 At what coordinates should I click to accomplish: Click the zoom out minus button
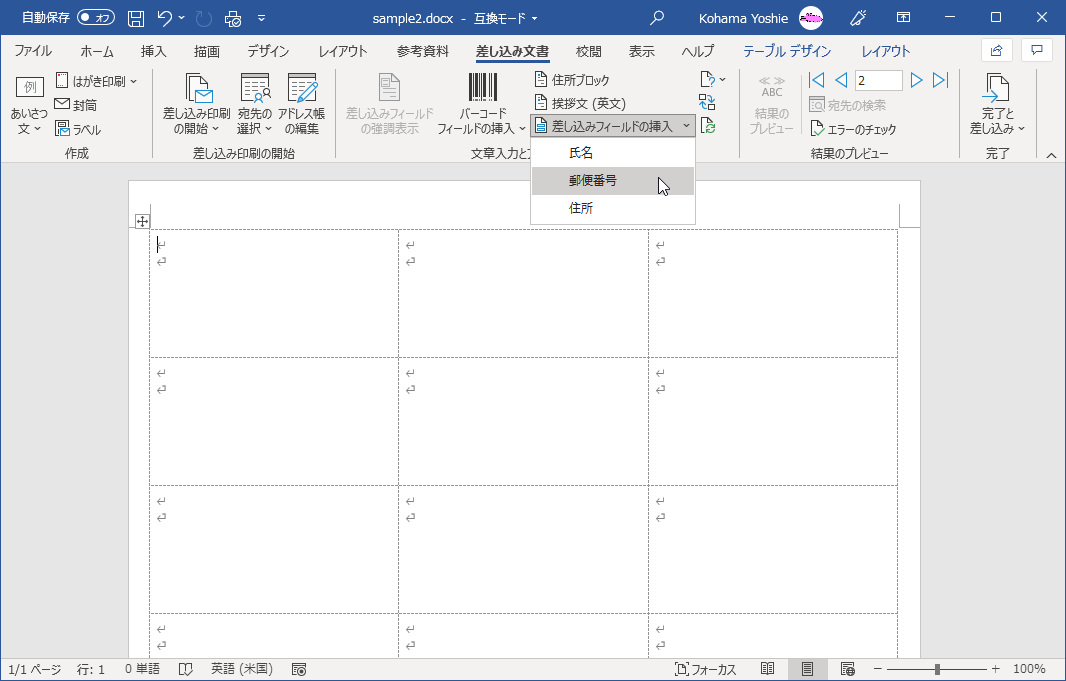(x=878, y=669)
